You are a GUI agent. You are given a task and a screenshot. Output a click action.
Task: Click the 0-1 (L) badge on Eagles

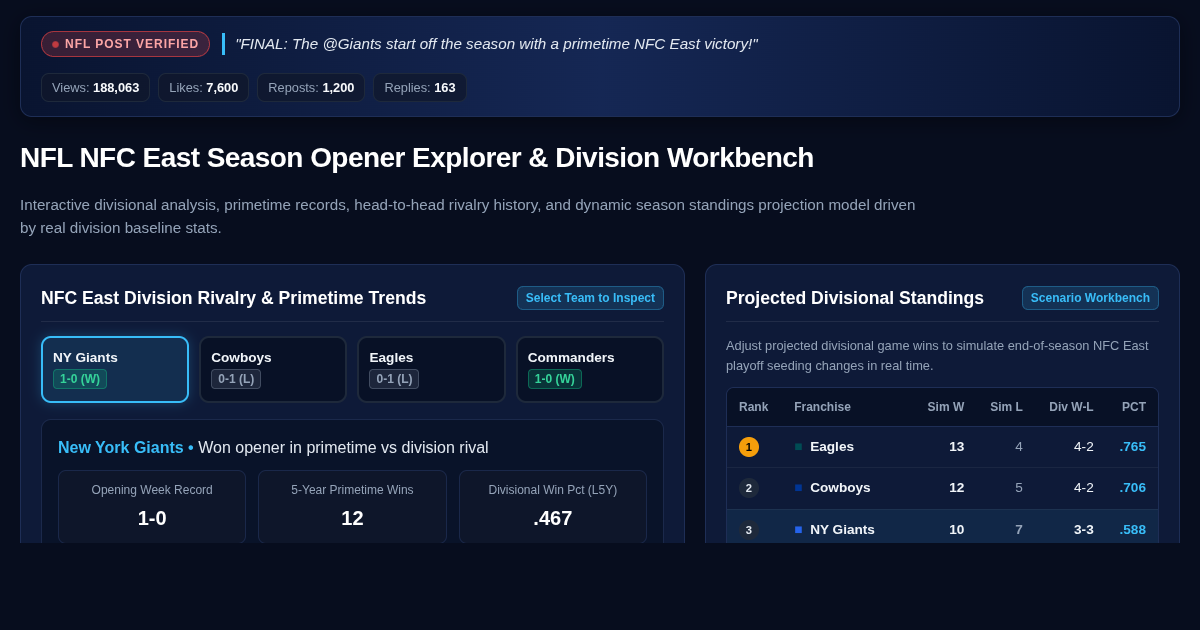(394, 379)
